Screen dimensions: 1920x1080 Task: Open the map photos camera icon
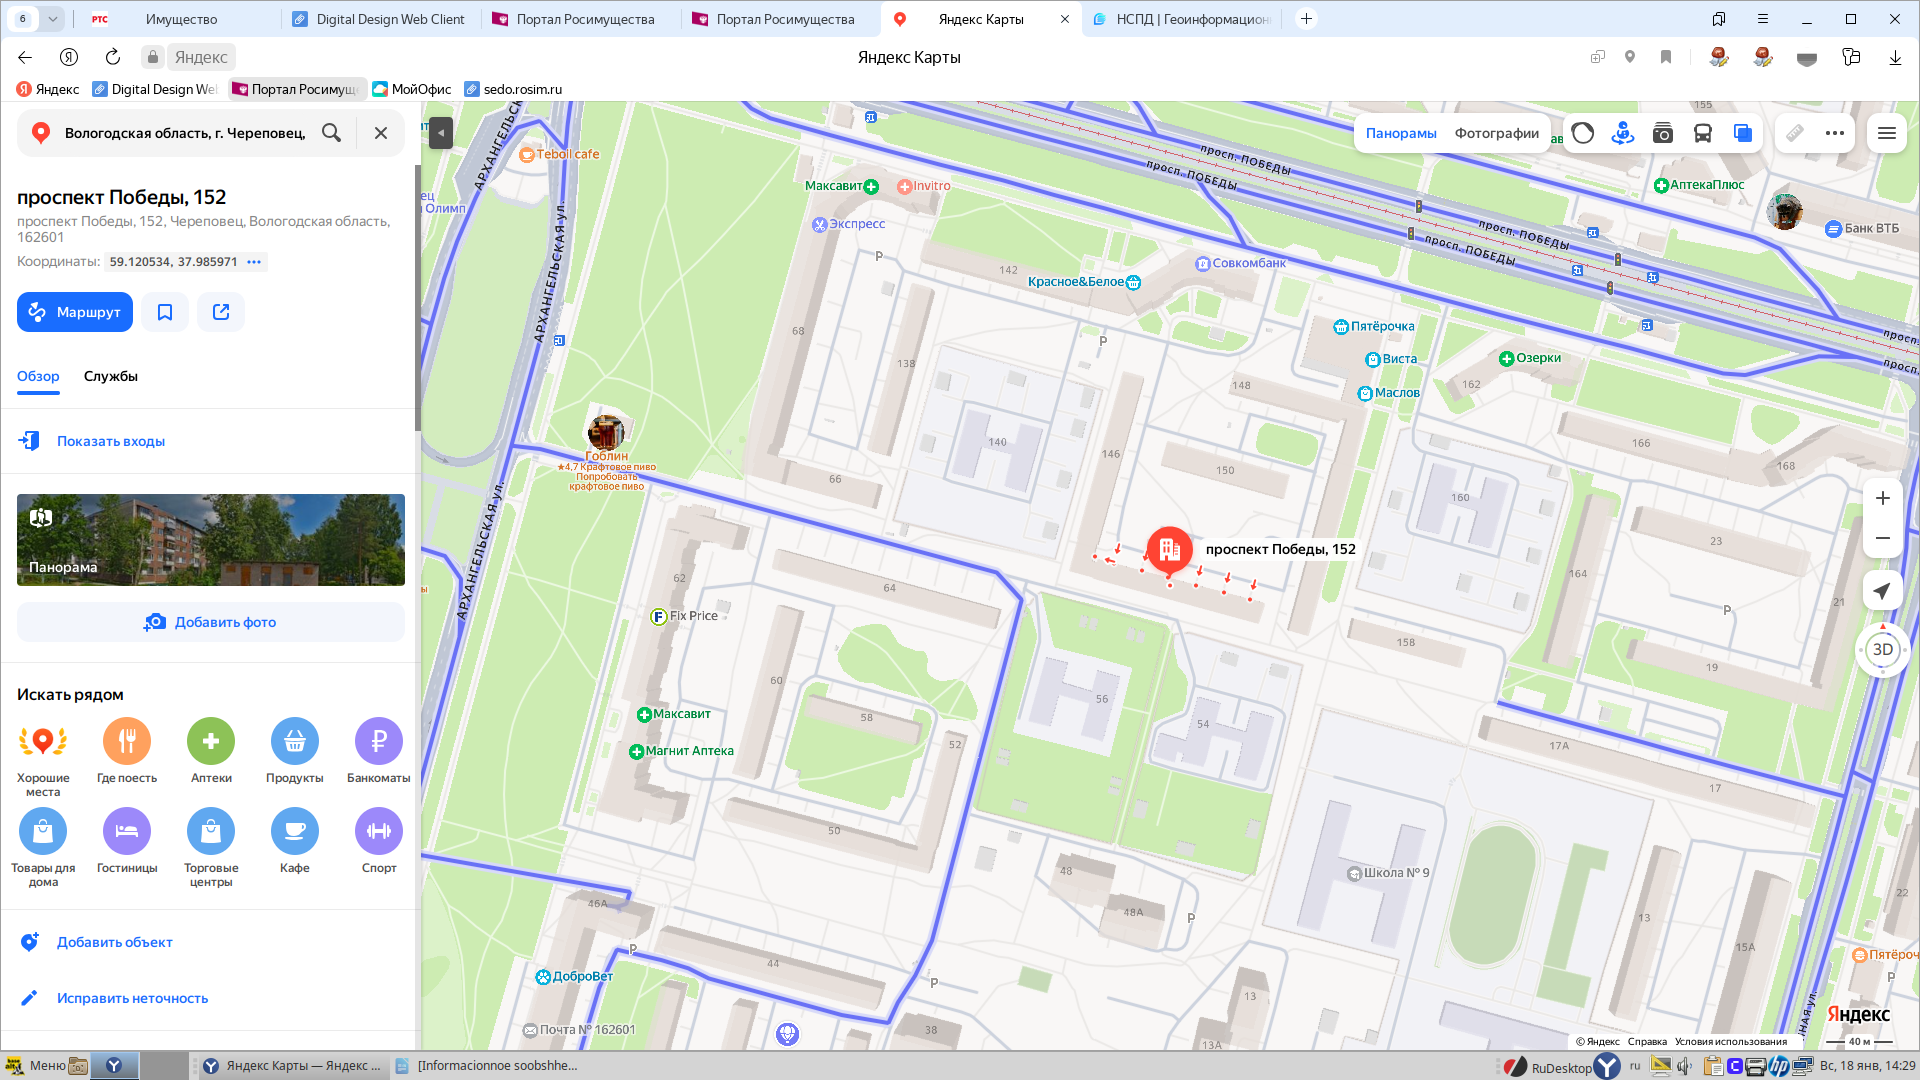(1662, 133)
